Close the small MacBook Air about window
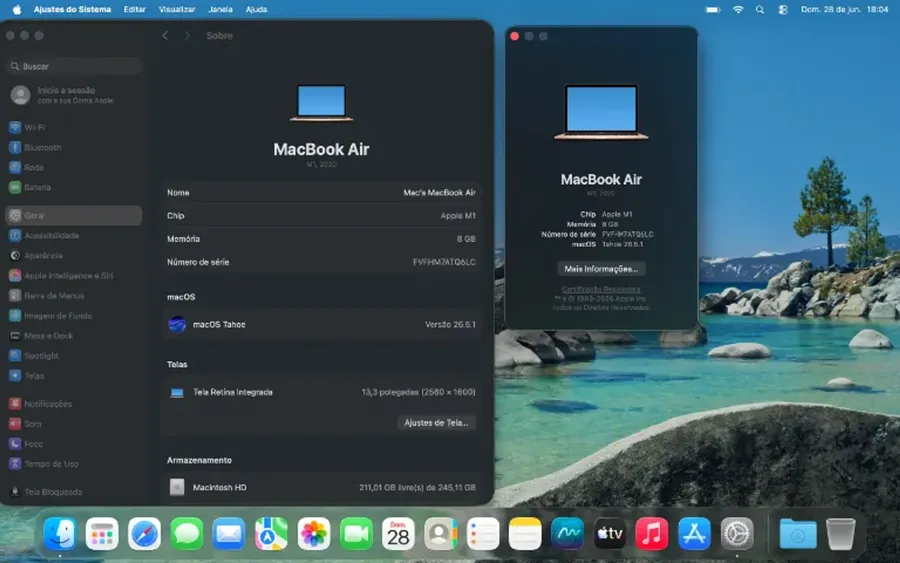 coord(514,36)
